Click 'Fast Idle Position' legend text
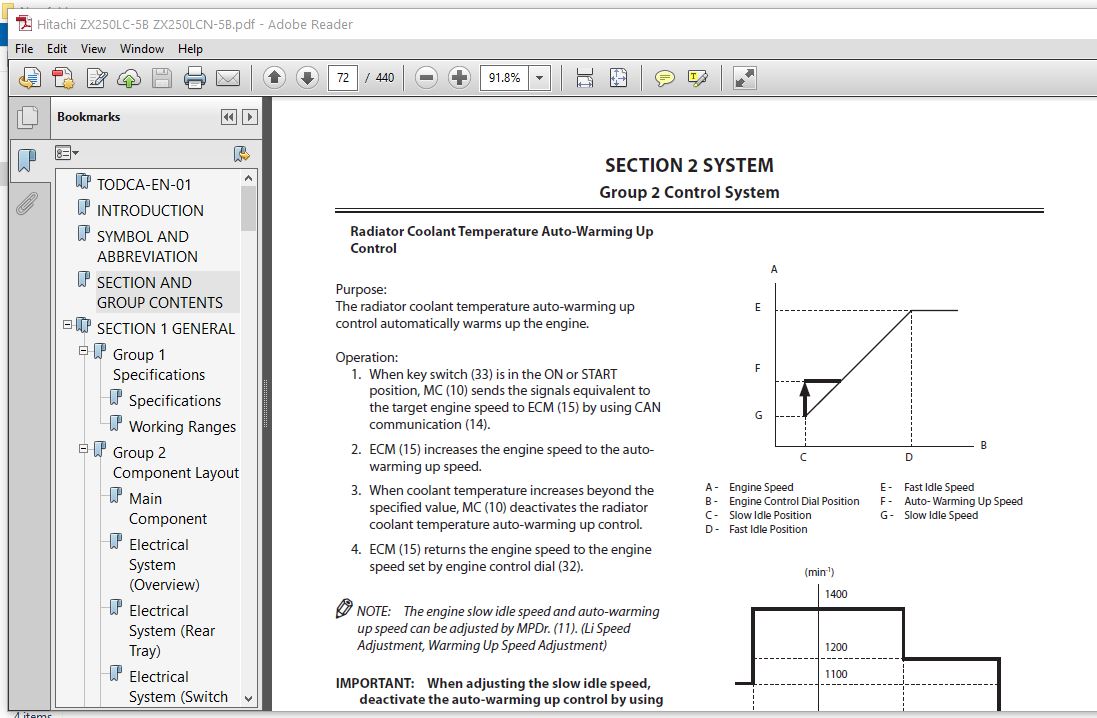1097x718 pixels. [x=768, y=529]
